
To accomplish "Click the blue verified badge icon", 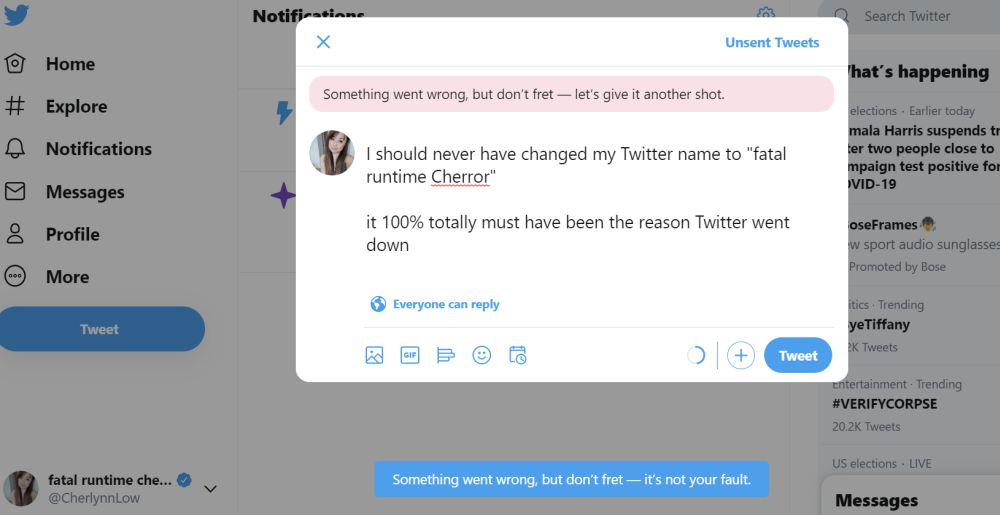I will 184,480.
